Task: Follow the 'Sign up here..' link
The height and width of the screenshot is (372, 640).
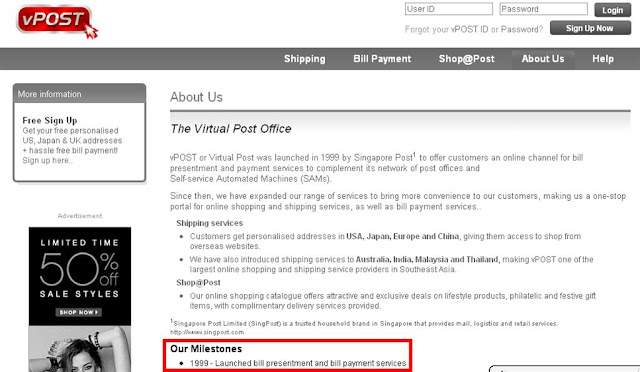Action: [47, 160]
